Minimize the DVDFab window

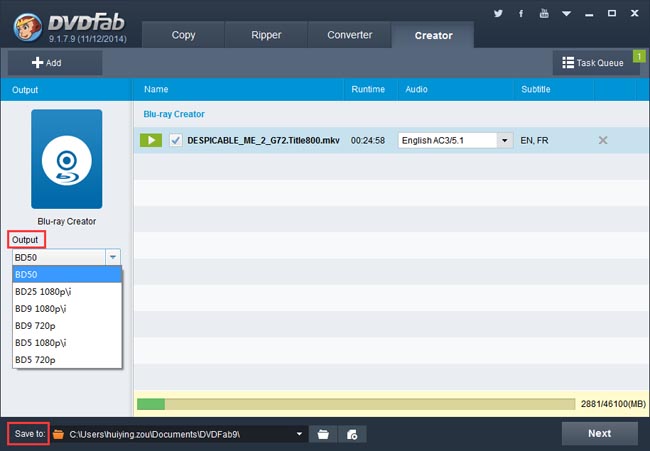(x=589, y=14)
